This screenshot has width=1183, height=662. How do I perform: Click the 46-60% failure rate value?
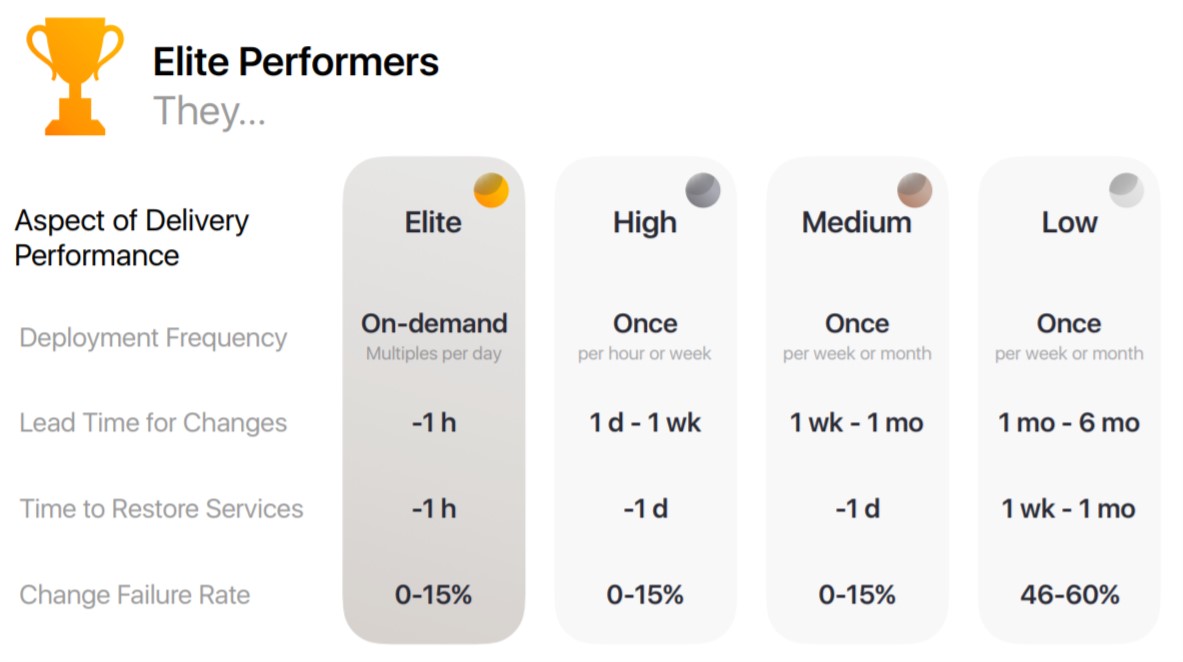pyautogui.click(x=1070, y=595)
